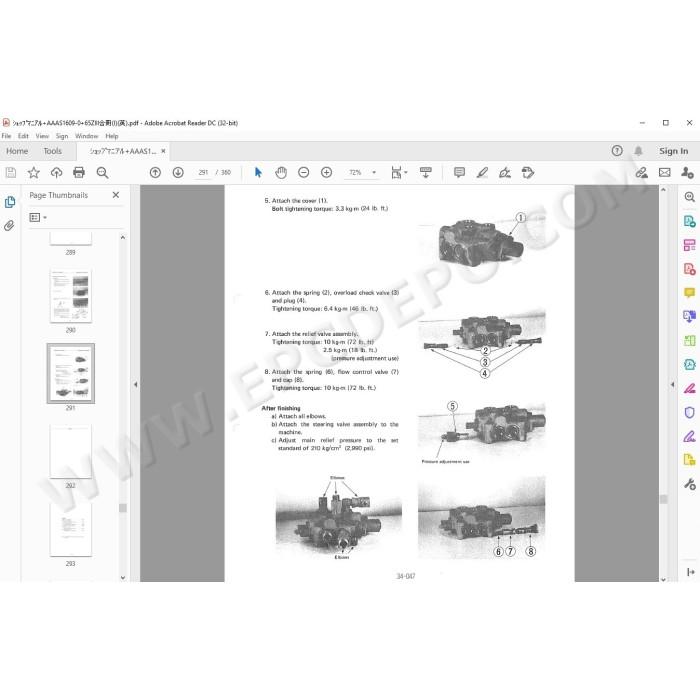Open the Help menu
700x700 pixels.
pos(112,136)
